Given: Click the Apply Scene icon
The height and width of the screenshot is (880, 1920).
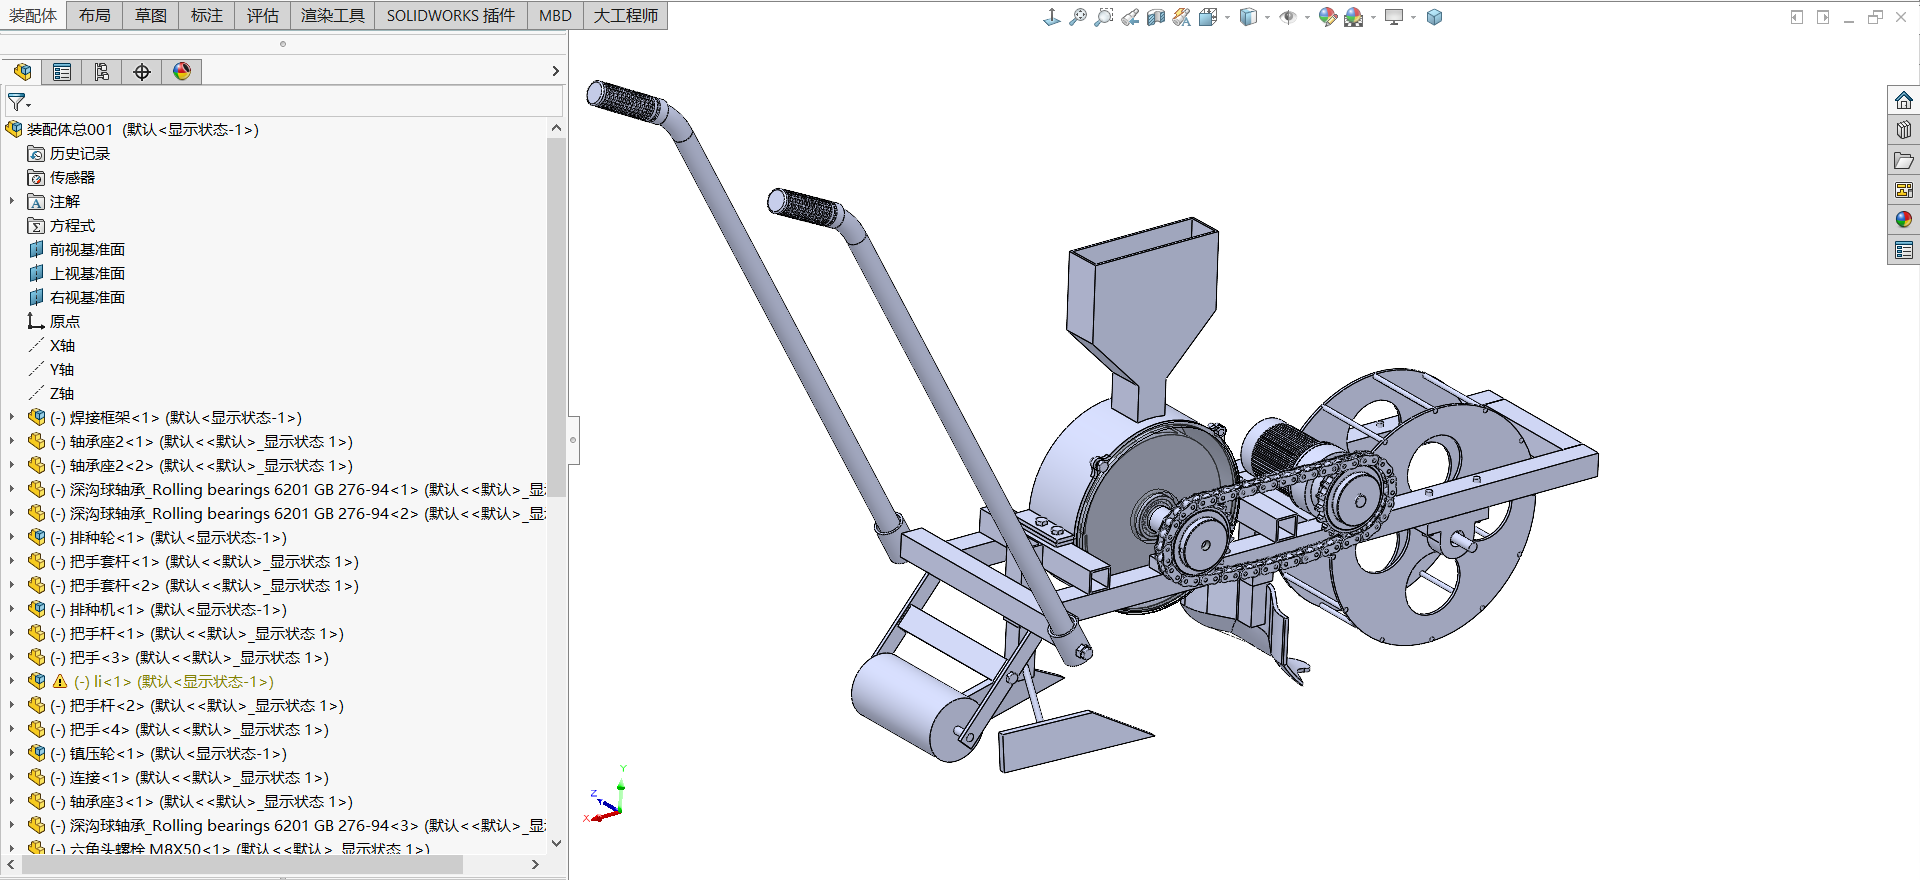Looking at the screenshot, I should [1353, 17].
